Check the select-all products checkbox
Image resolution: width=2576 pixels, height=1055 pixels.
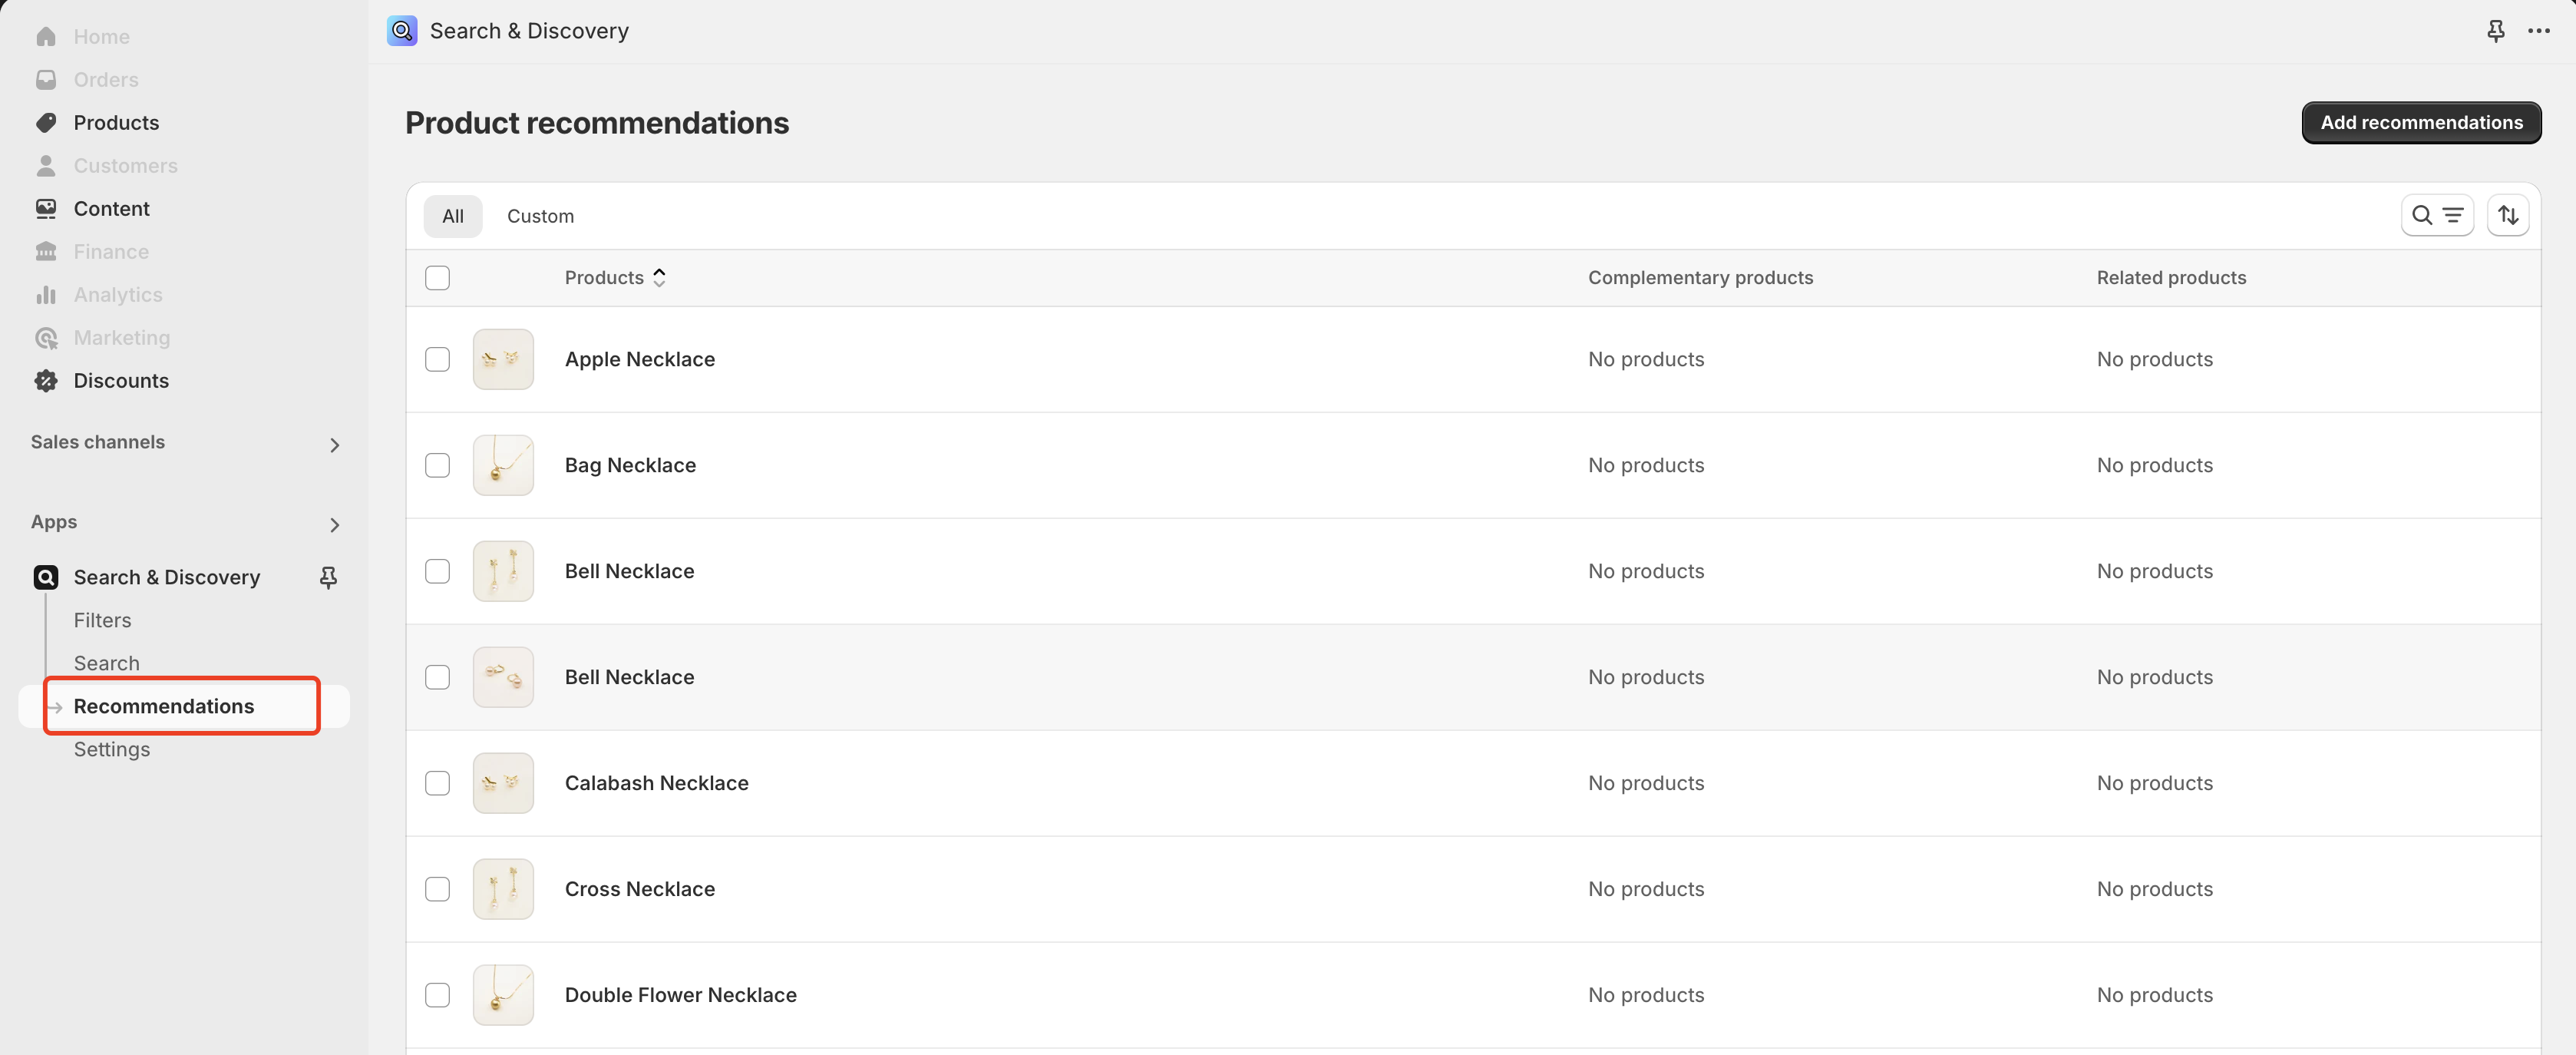coord(437,278)
